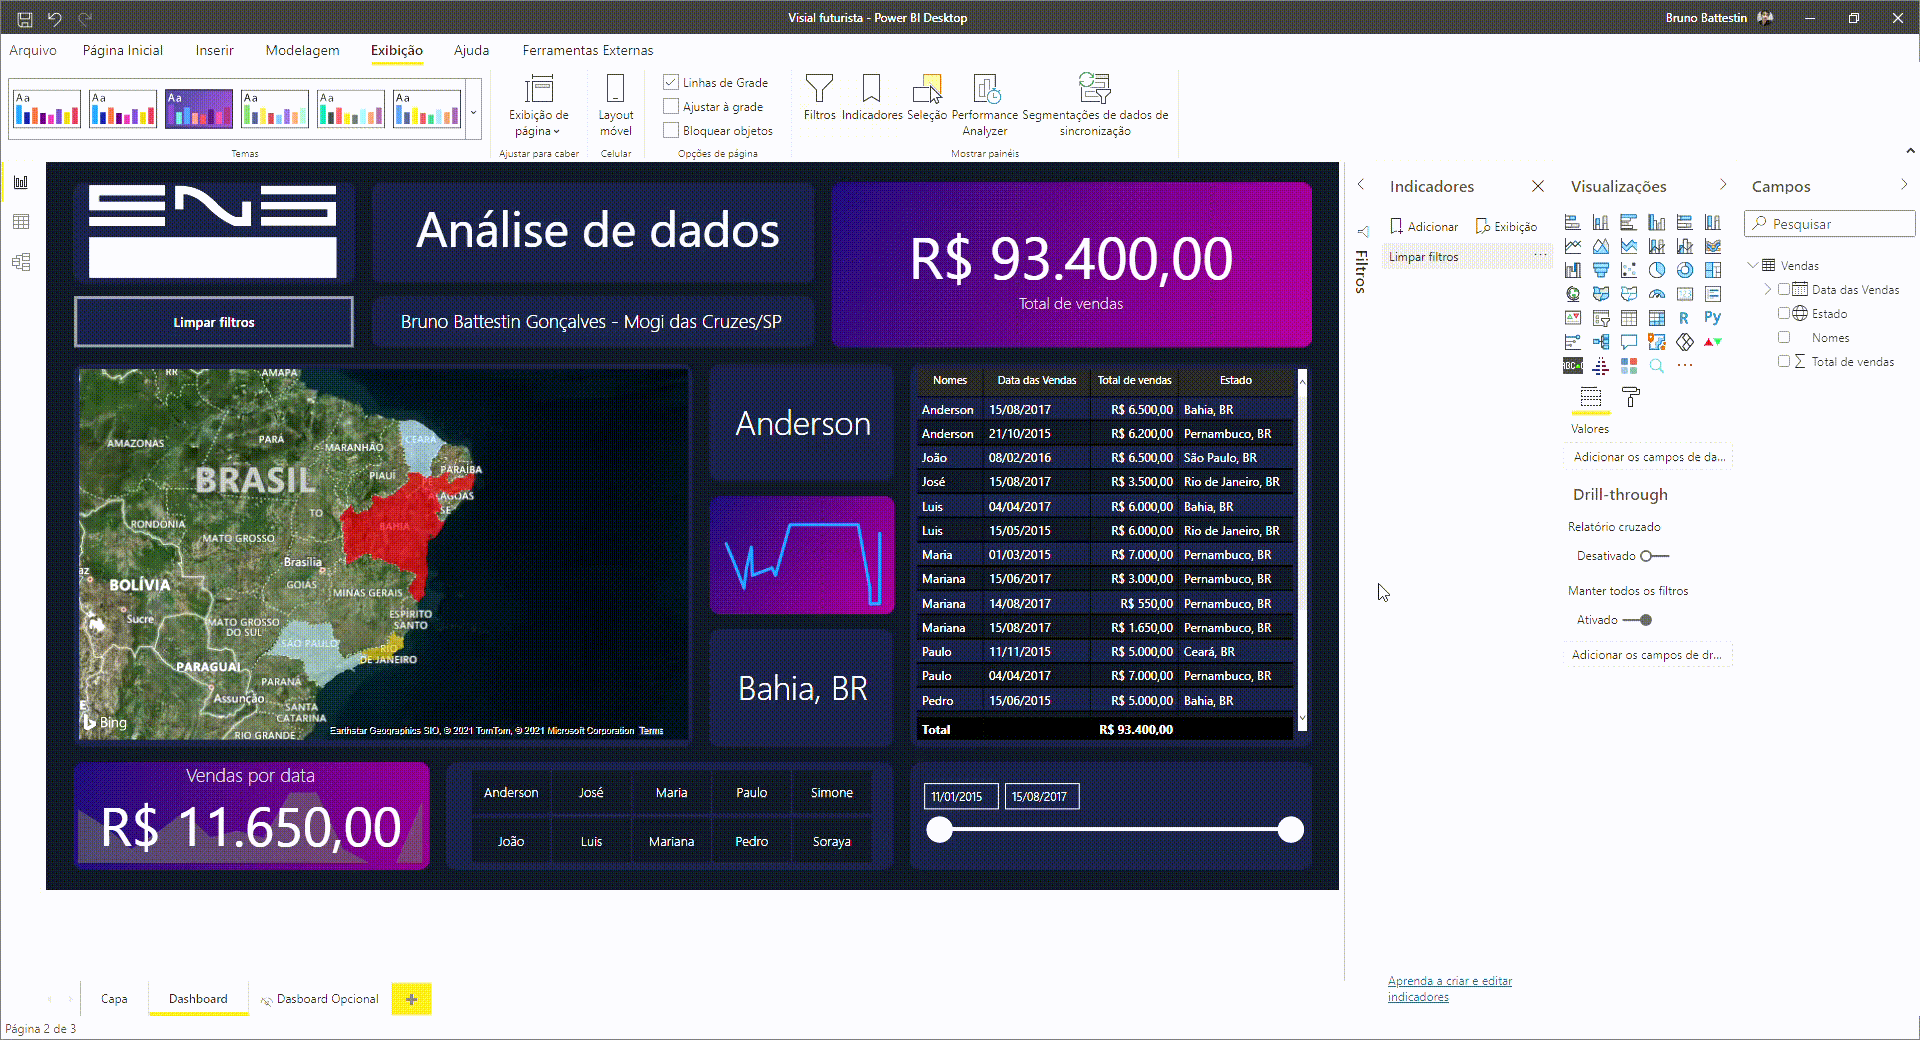Open Segmentações de dados de sincronização

click(1095, 104)
